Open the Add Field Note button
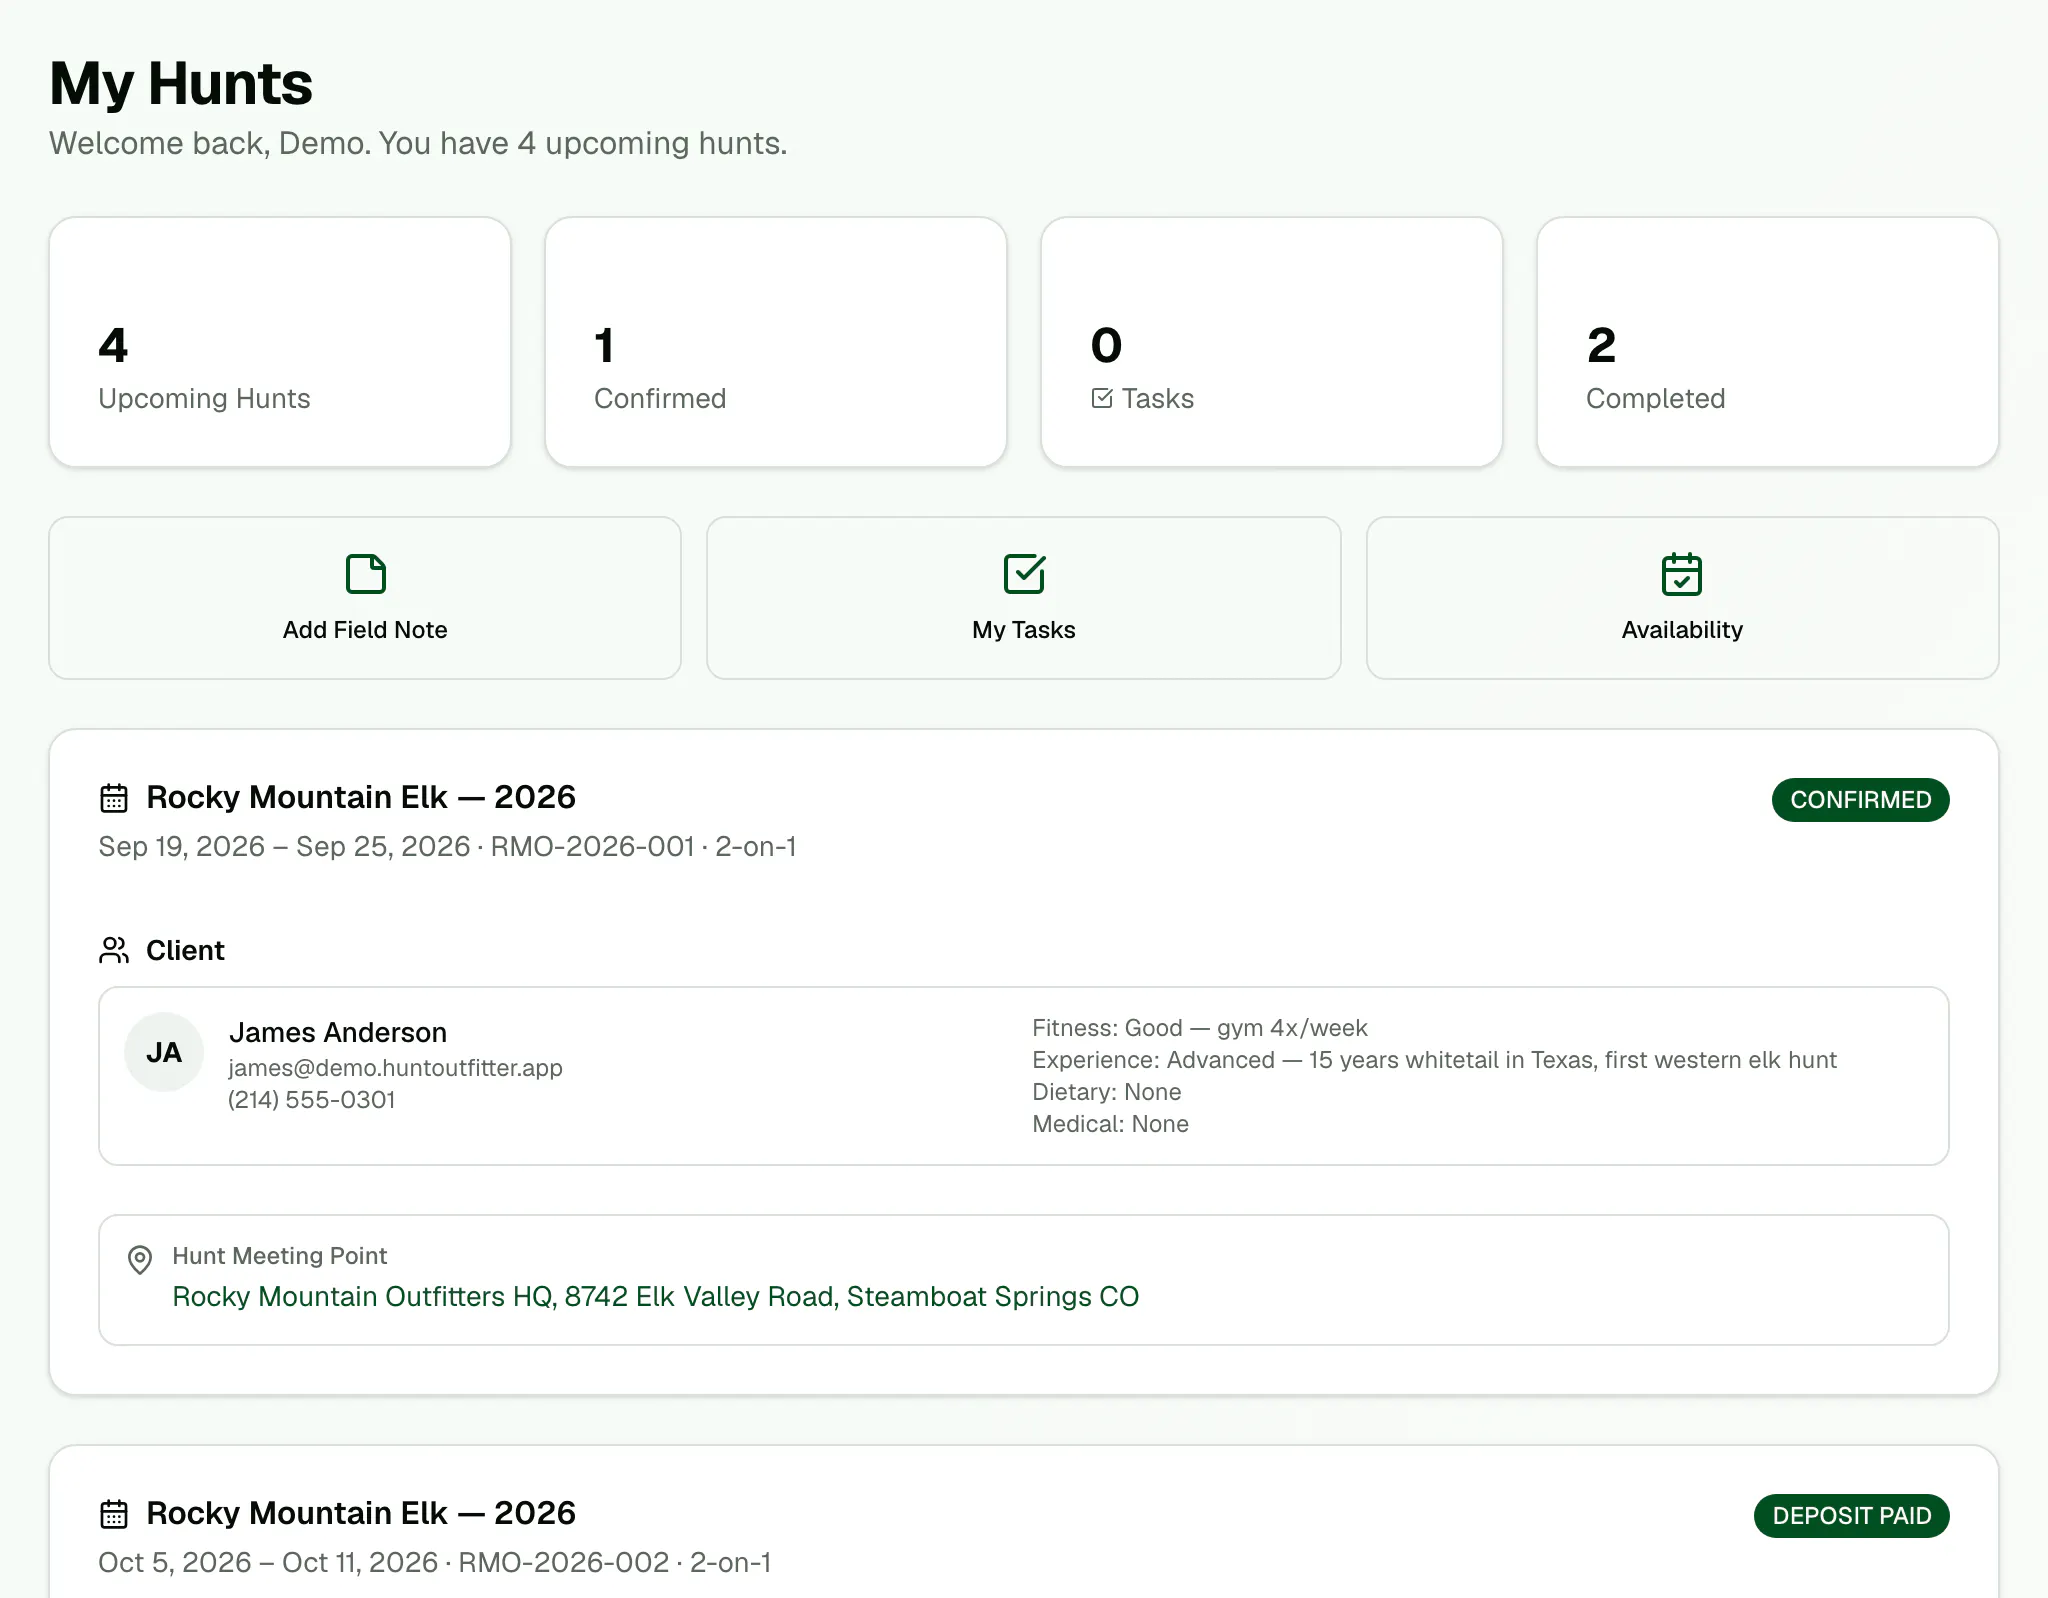 click(x=365, y=598)
